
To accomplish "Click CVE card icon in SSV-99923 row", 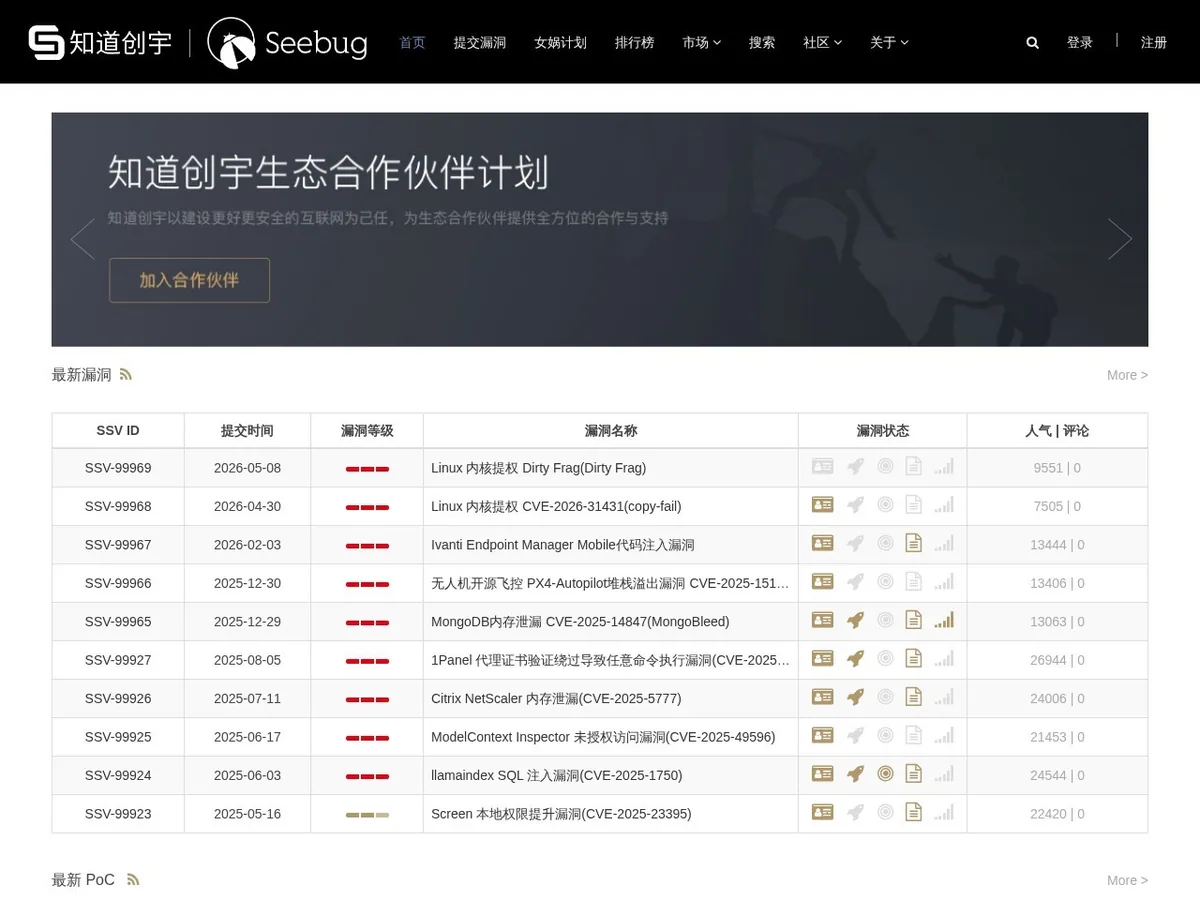I will pyautogui.click(x=823, y=813).
